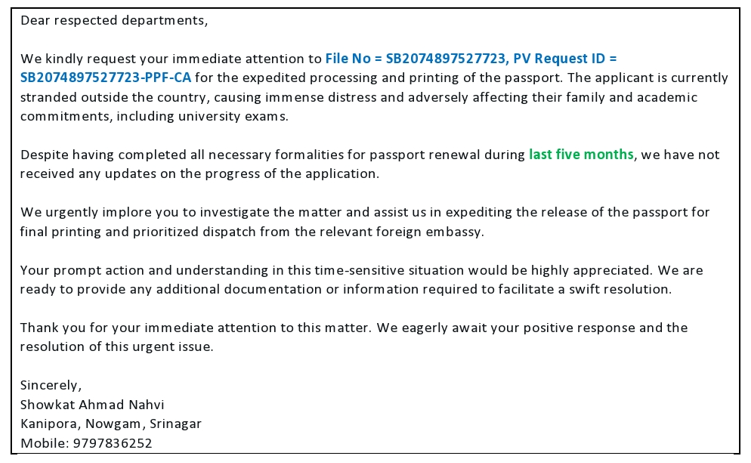Click the blue SB2074897527723-PPF-CA request ID
Screen dimensions: 751x463
[x=106, y=78]
